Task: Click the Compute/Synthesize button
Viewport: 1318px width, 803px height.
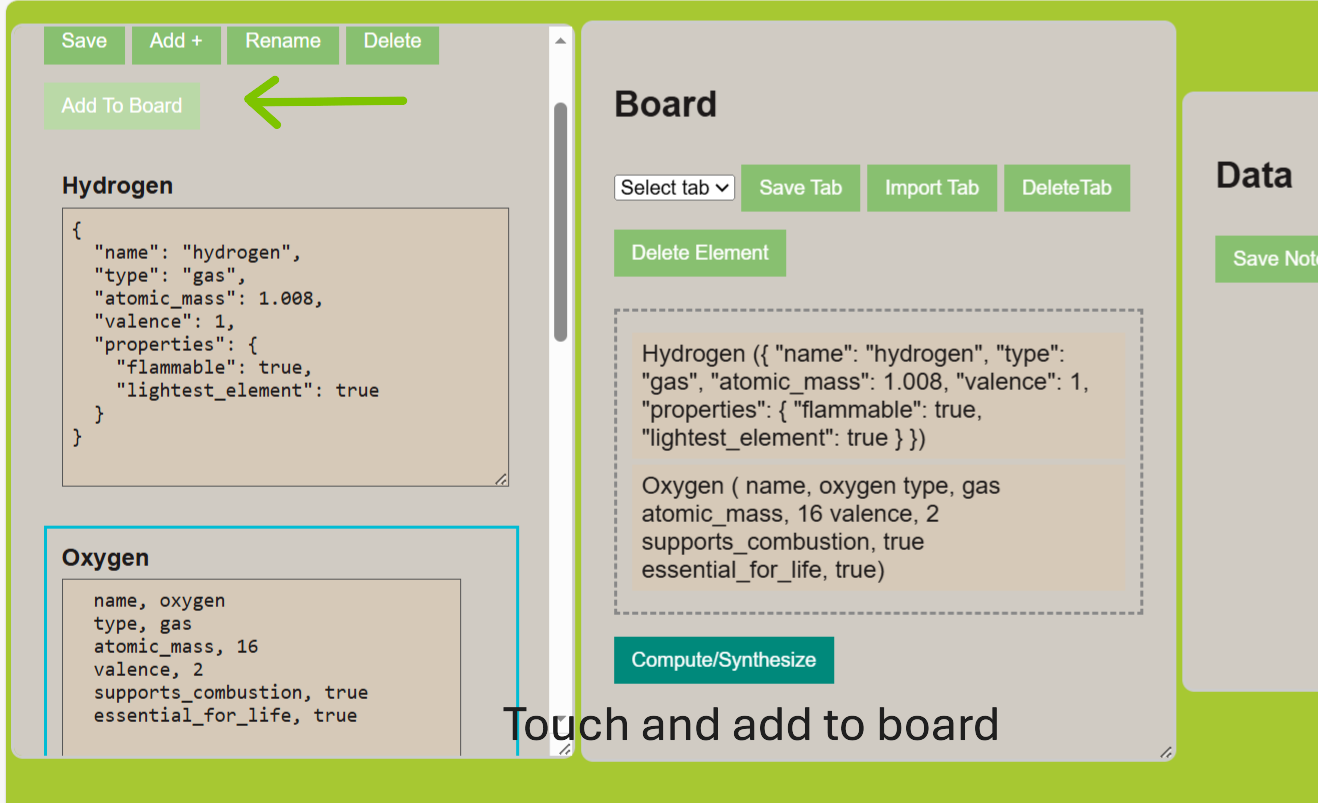Action: pos(723,660)
